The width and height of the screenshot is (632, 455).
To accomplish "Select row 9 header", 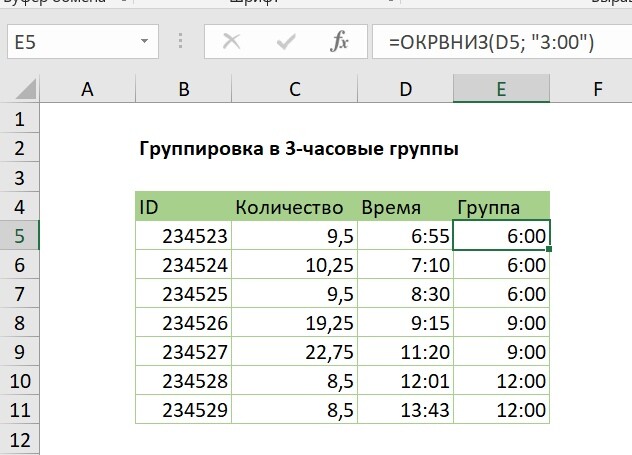I will coord(19,351).
